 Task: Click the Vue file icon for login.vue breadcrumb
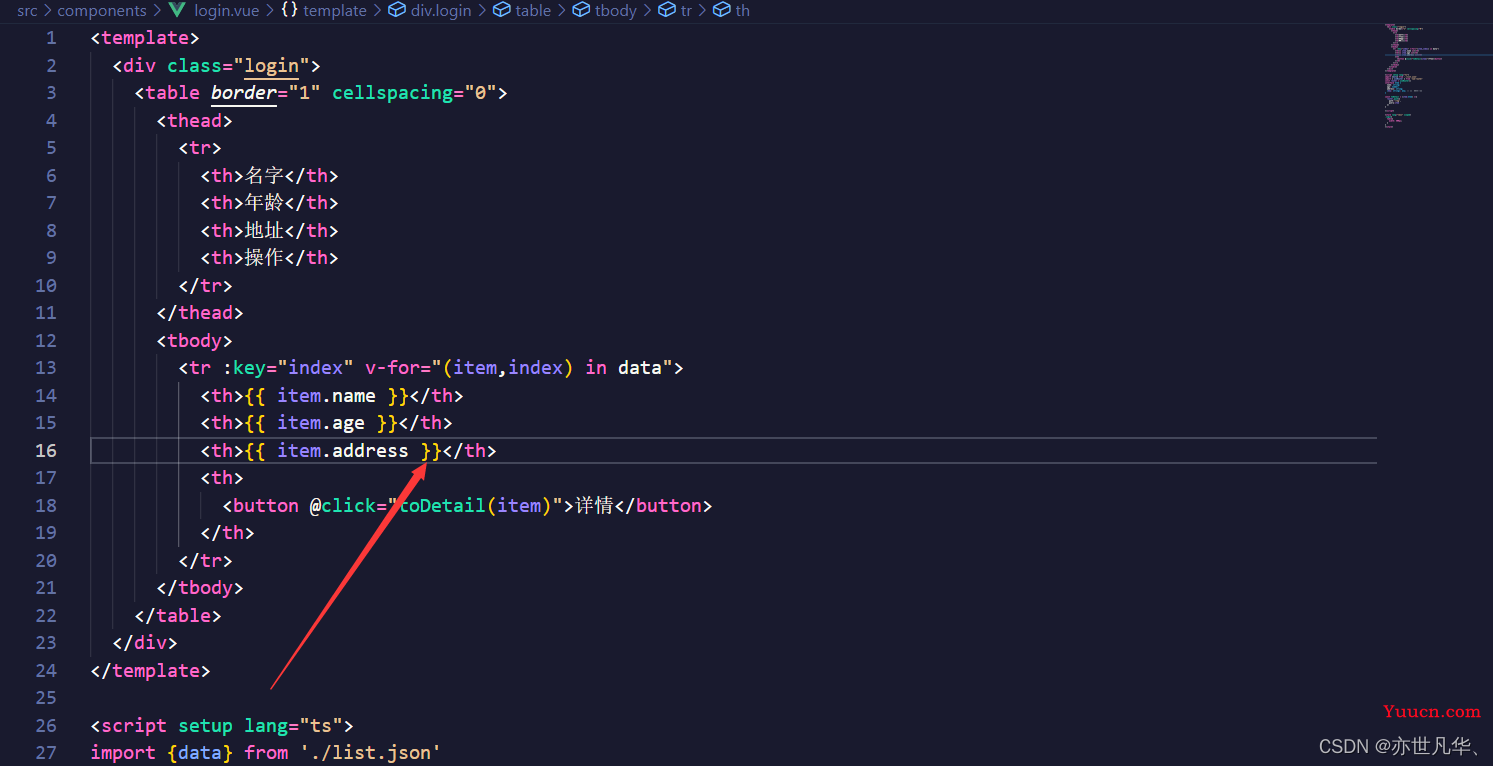tap(178, 11)
